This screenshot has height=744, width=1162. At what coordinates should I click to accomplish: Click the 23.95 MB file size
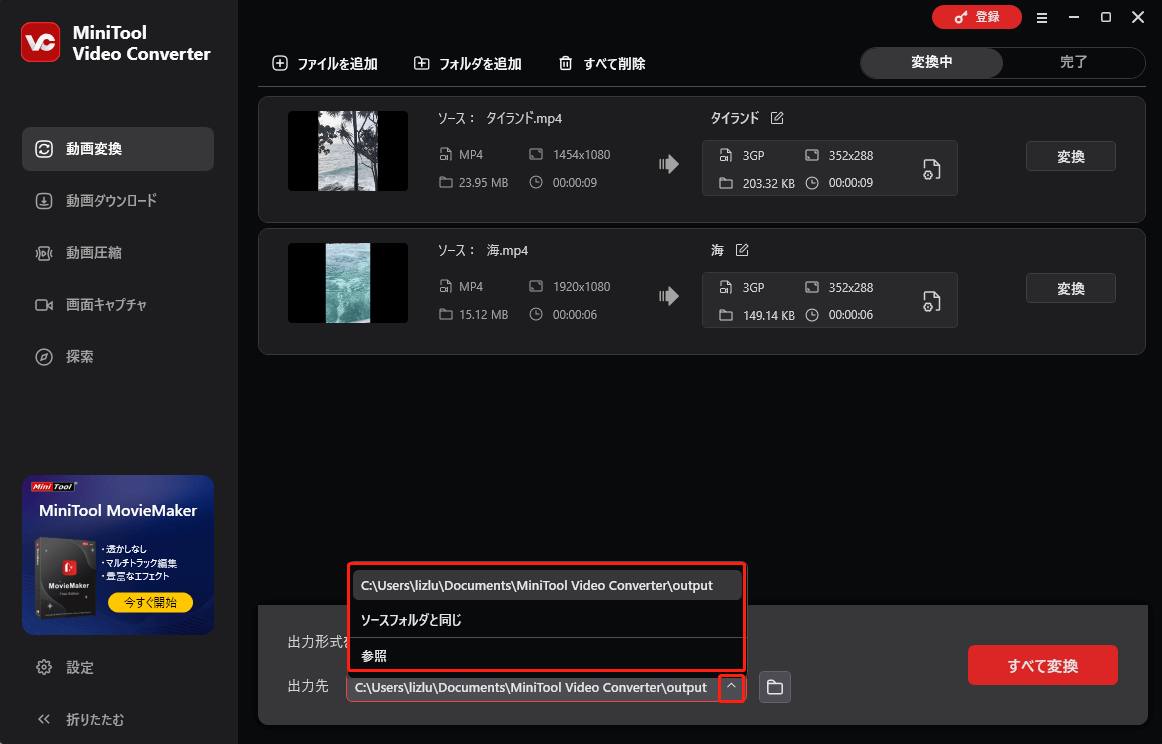483,182
